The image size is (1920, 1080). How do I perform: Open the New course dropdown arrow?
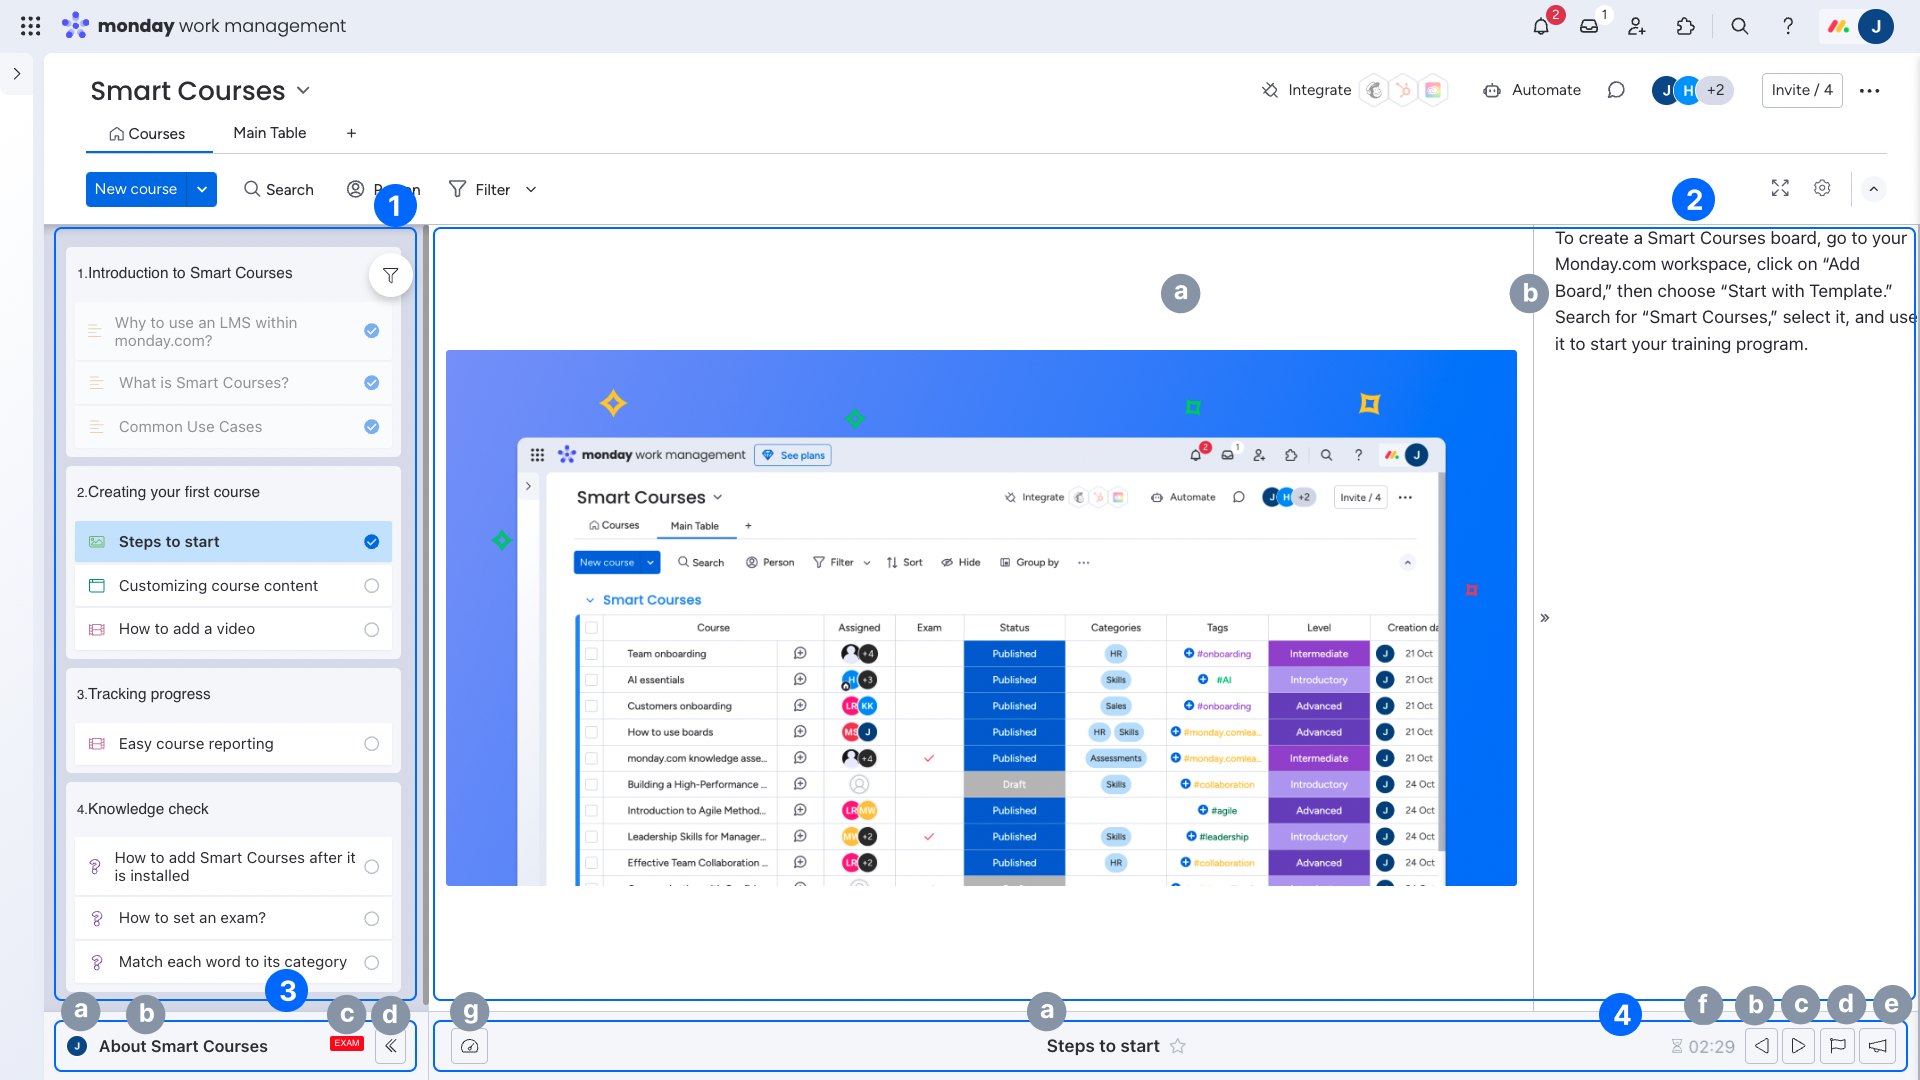(x=202, y=189)
